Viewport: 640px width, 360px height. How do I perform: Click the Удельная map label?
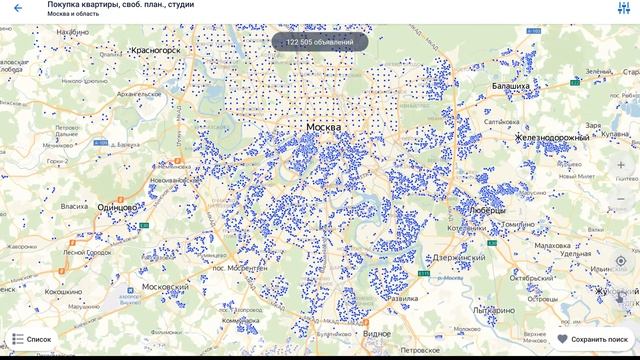(x=576, y=254)
